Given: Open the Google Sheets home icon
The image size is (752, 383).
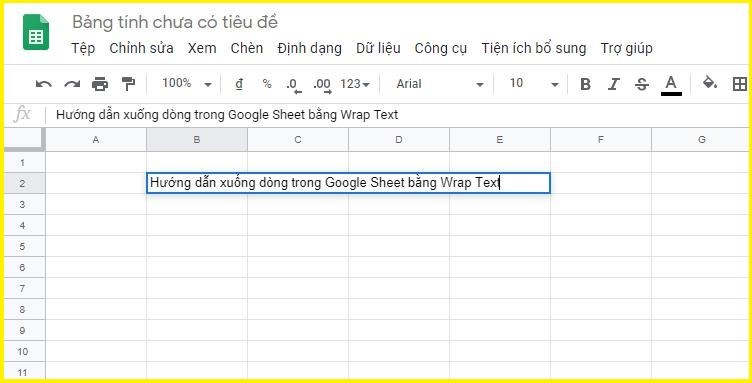Looking at the screenshot, I should tap(35, 32).
